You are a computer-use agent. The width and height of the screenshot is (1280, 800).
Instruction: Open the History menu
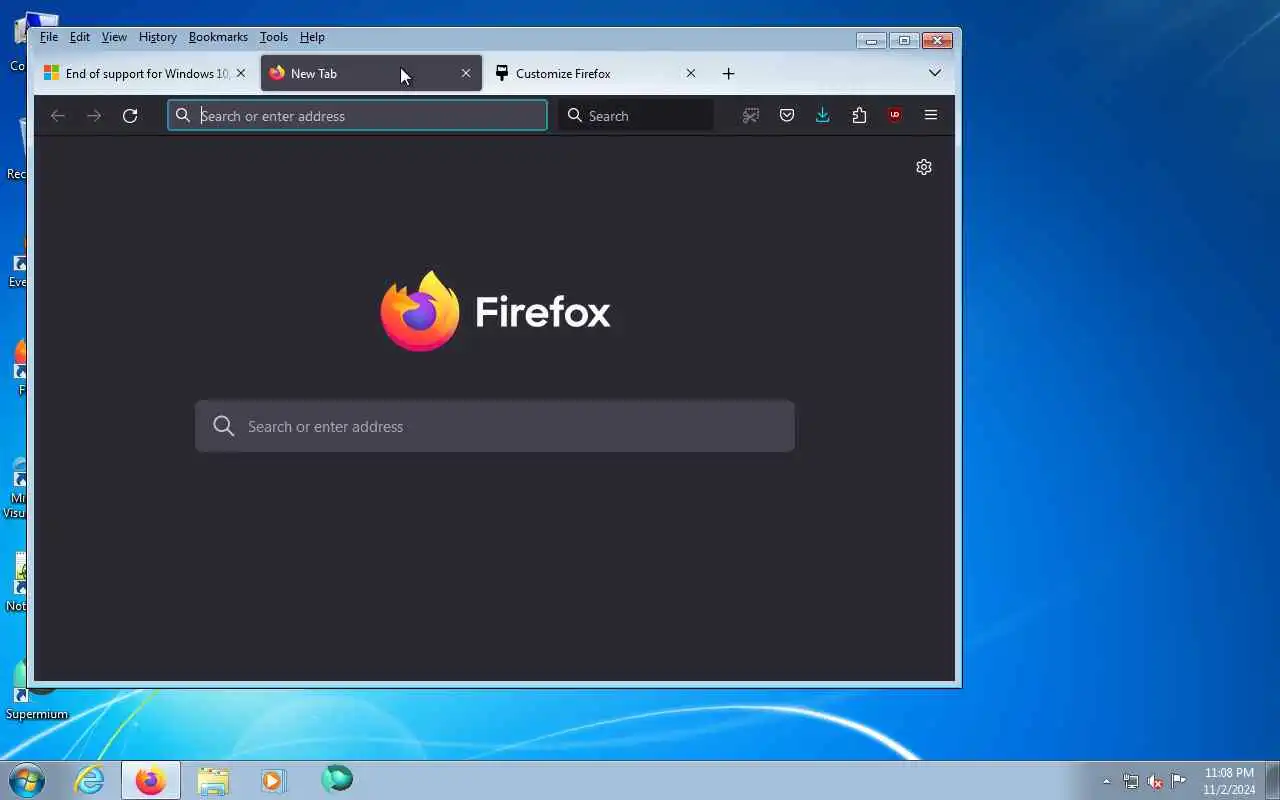158,37
